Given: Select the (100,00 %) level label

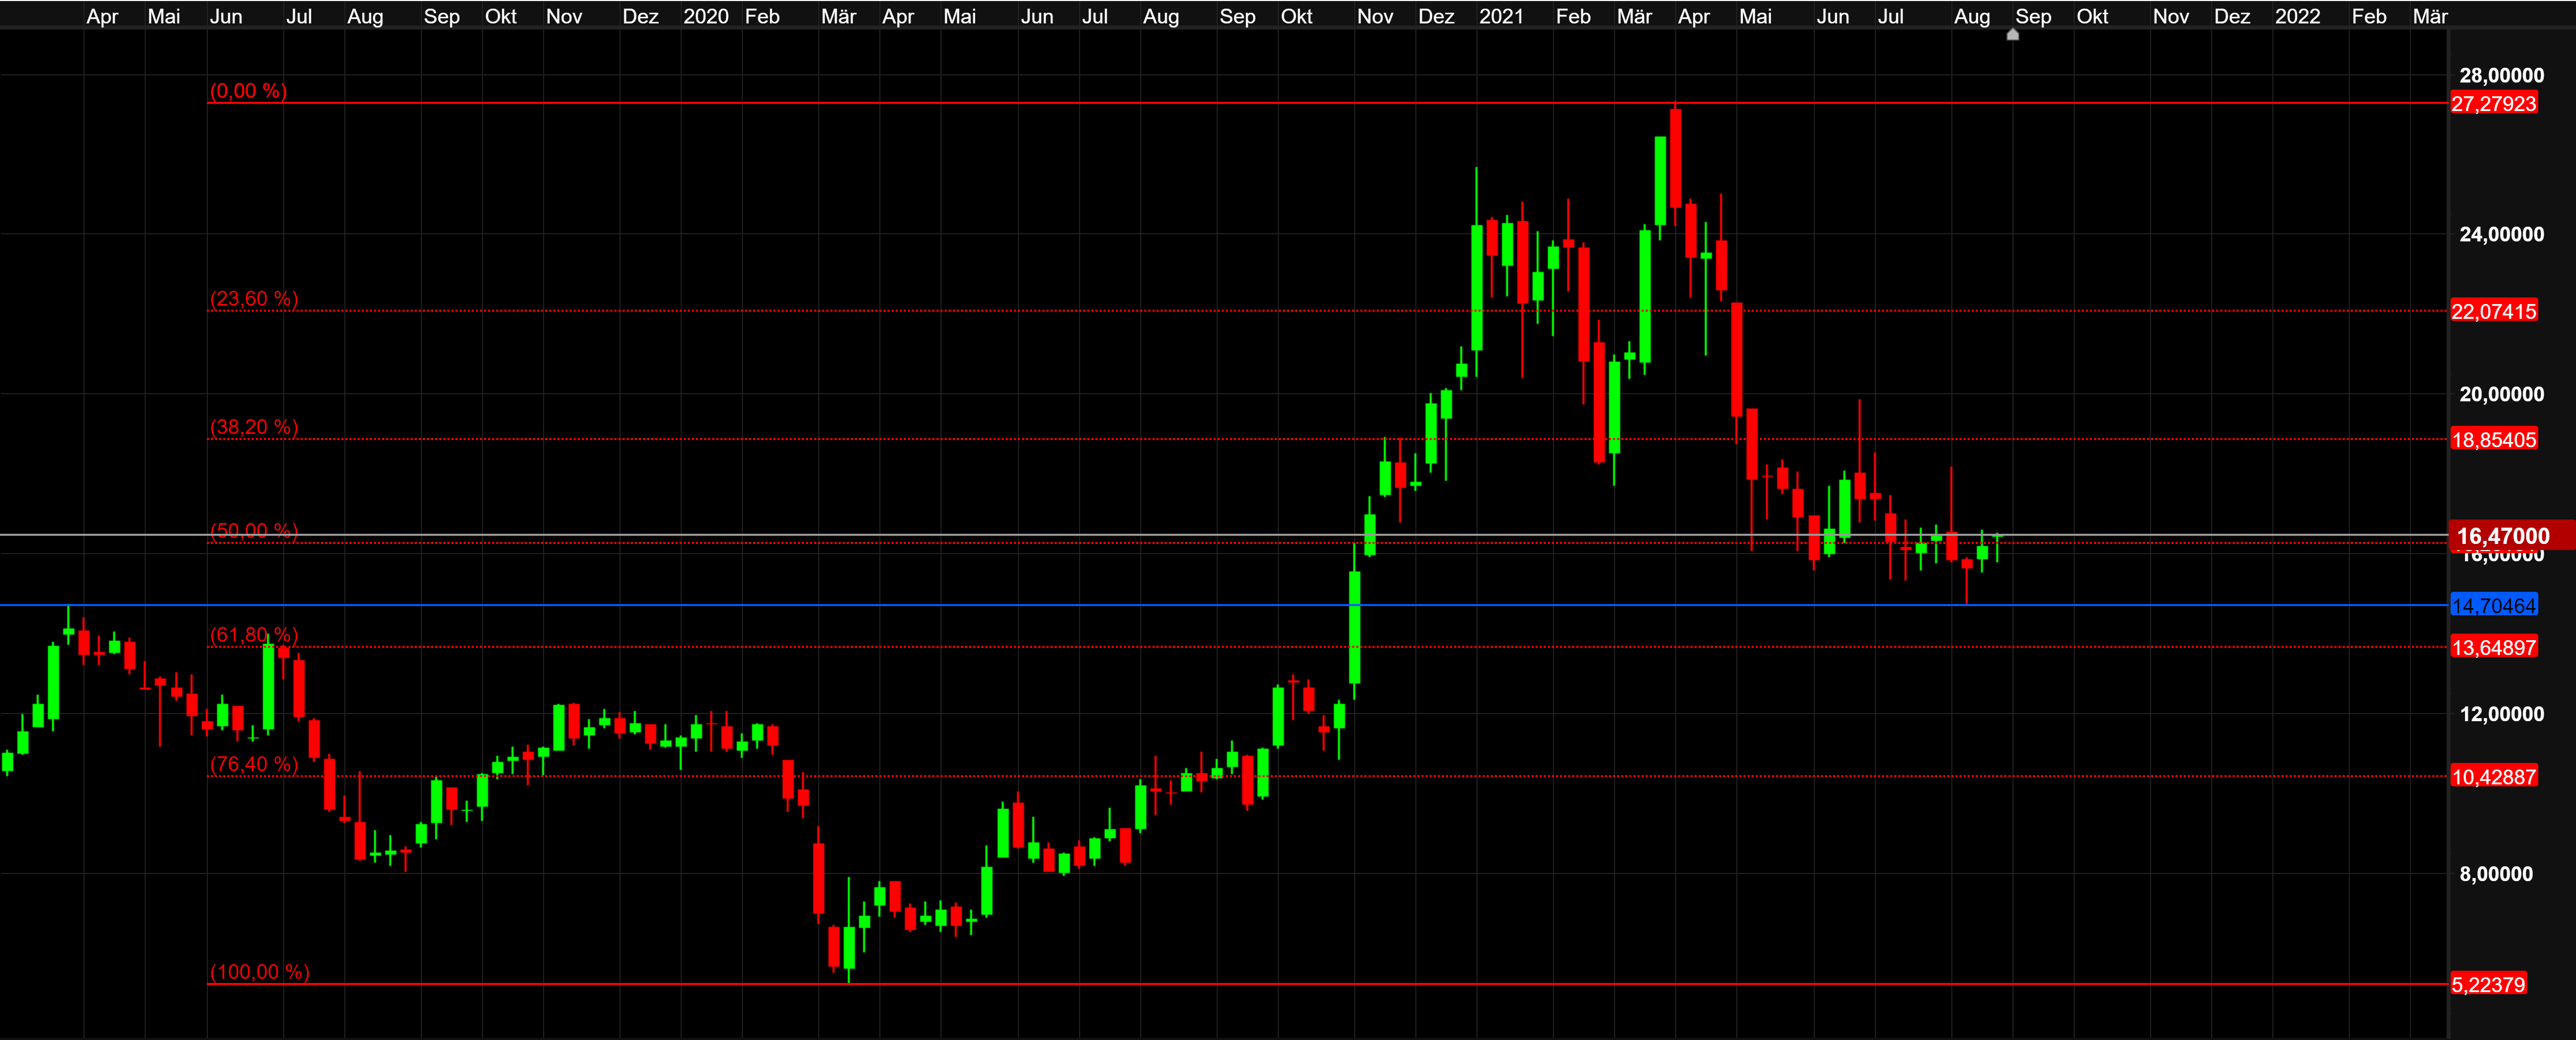Looking at the screenshot, I should click(259, 972).
